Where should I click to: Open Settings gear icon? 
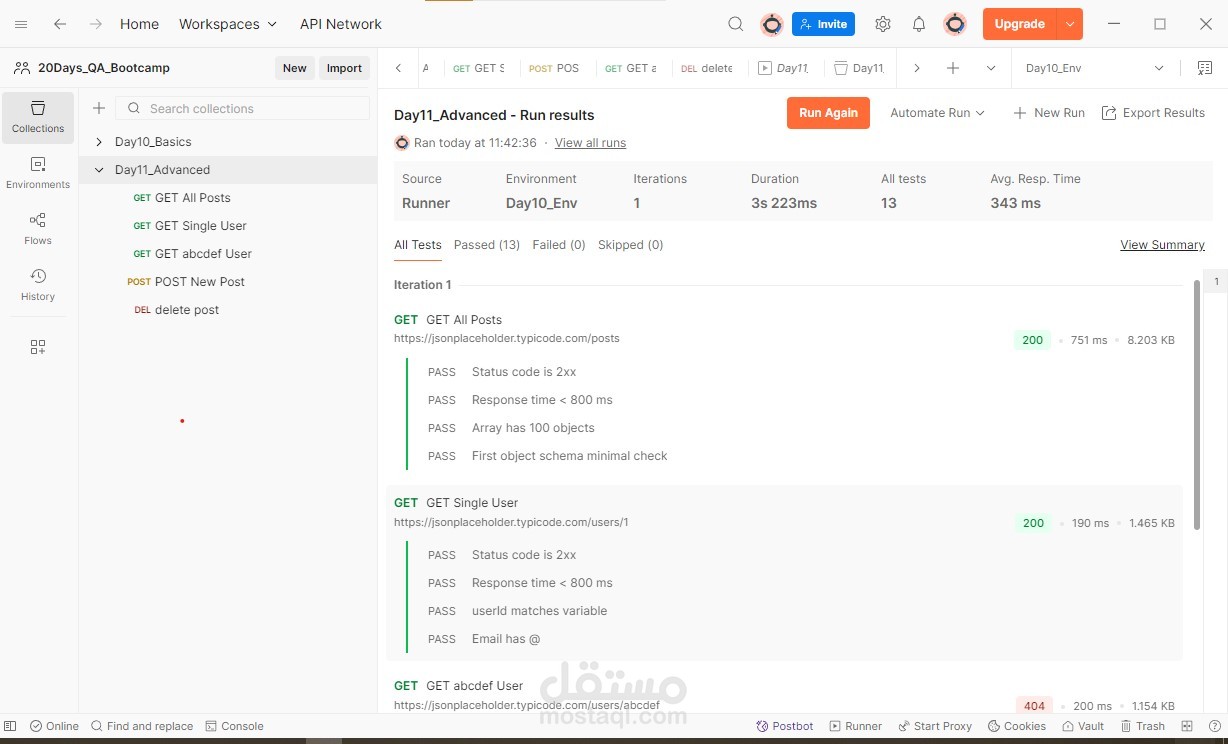click(882, 24)
